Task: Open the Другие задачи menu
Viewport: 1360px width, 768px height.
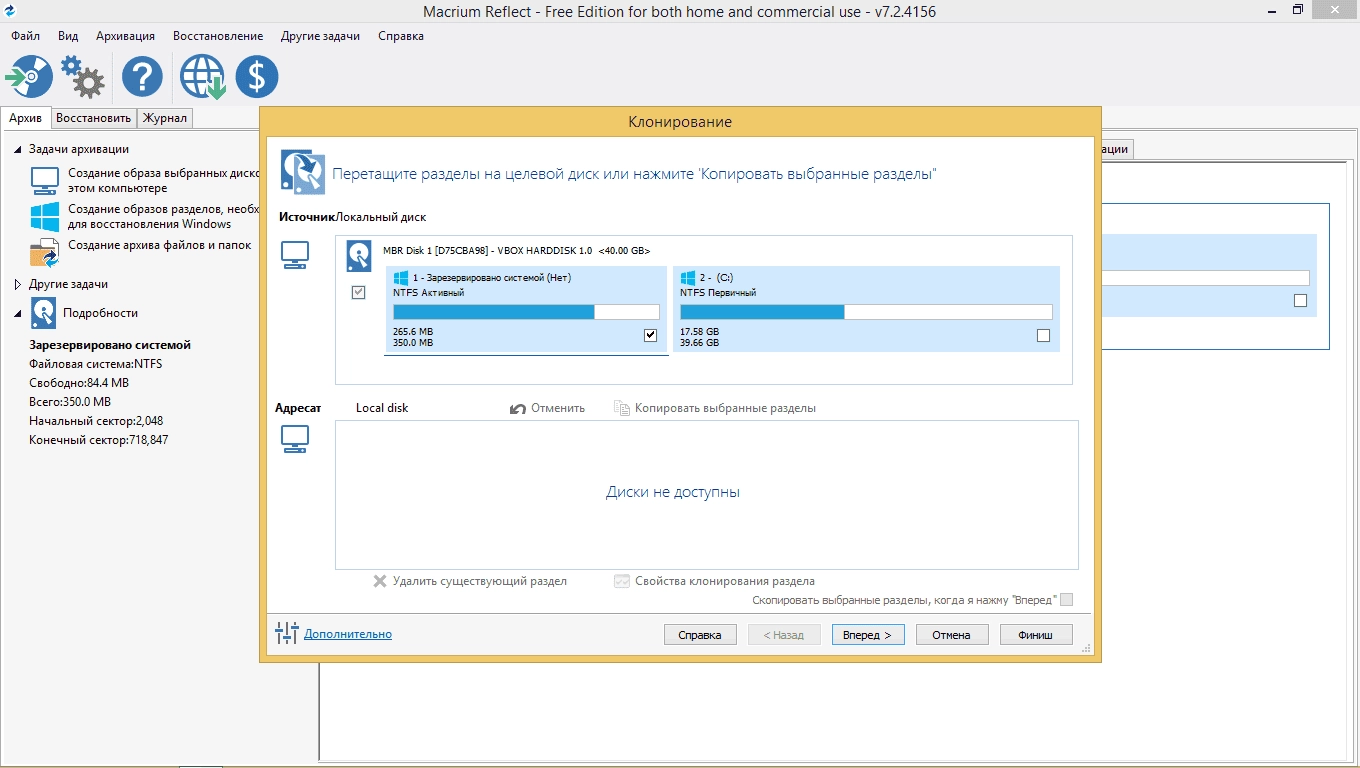Action: pyautogui.click(x=320, y=36)
